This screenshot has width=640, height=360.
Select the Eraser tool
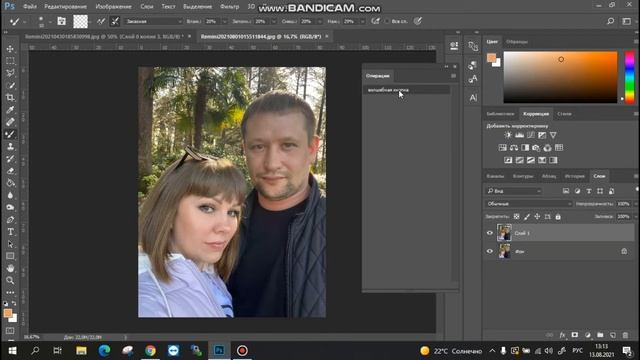(10, 171)
